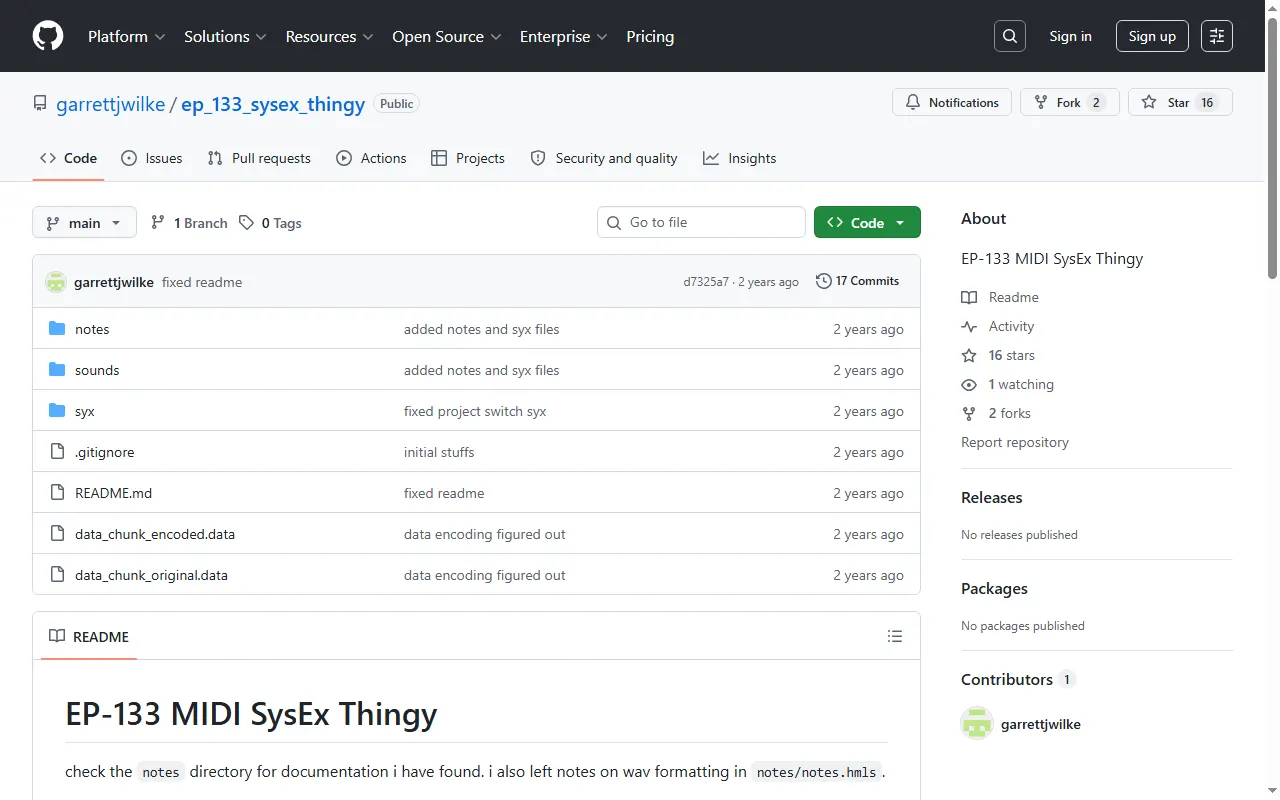Viewport: 1280px width, 800px height.
Task: Select the Code repository tab
Action: pyautogui.click(x=68, y=158)
